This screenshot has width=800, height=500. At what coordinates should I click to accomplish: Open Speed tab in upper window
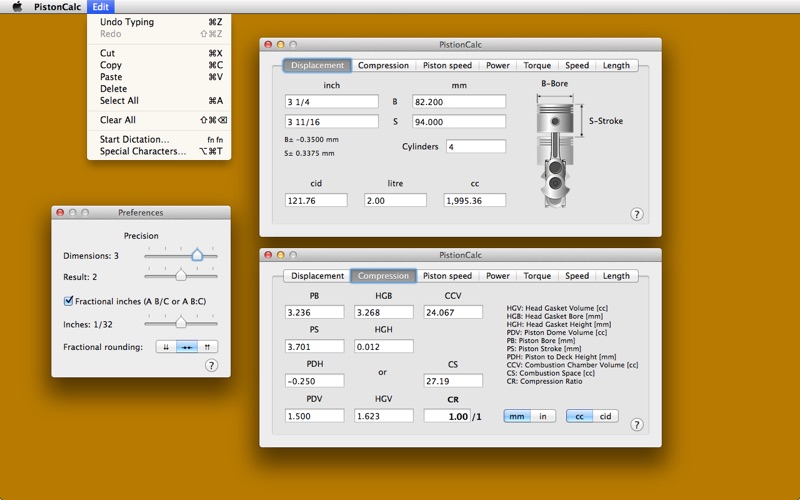[x=577, y=65]
